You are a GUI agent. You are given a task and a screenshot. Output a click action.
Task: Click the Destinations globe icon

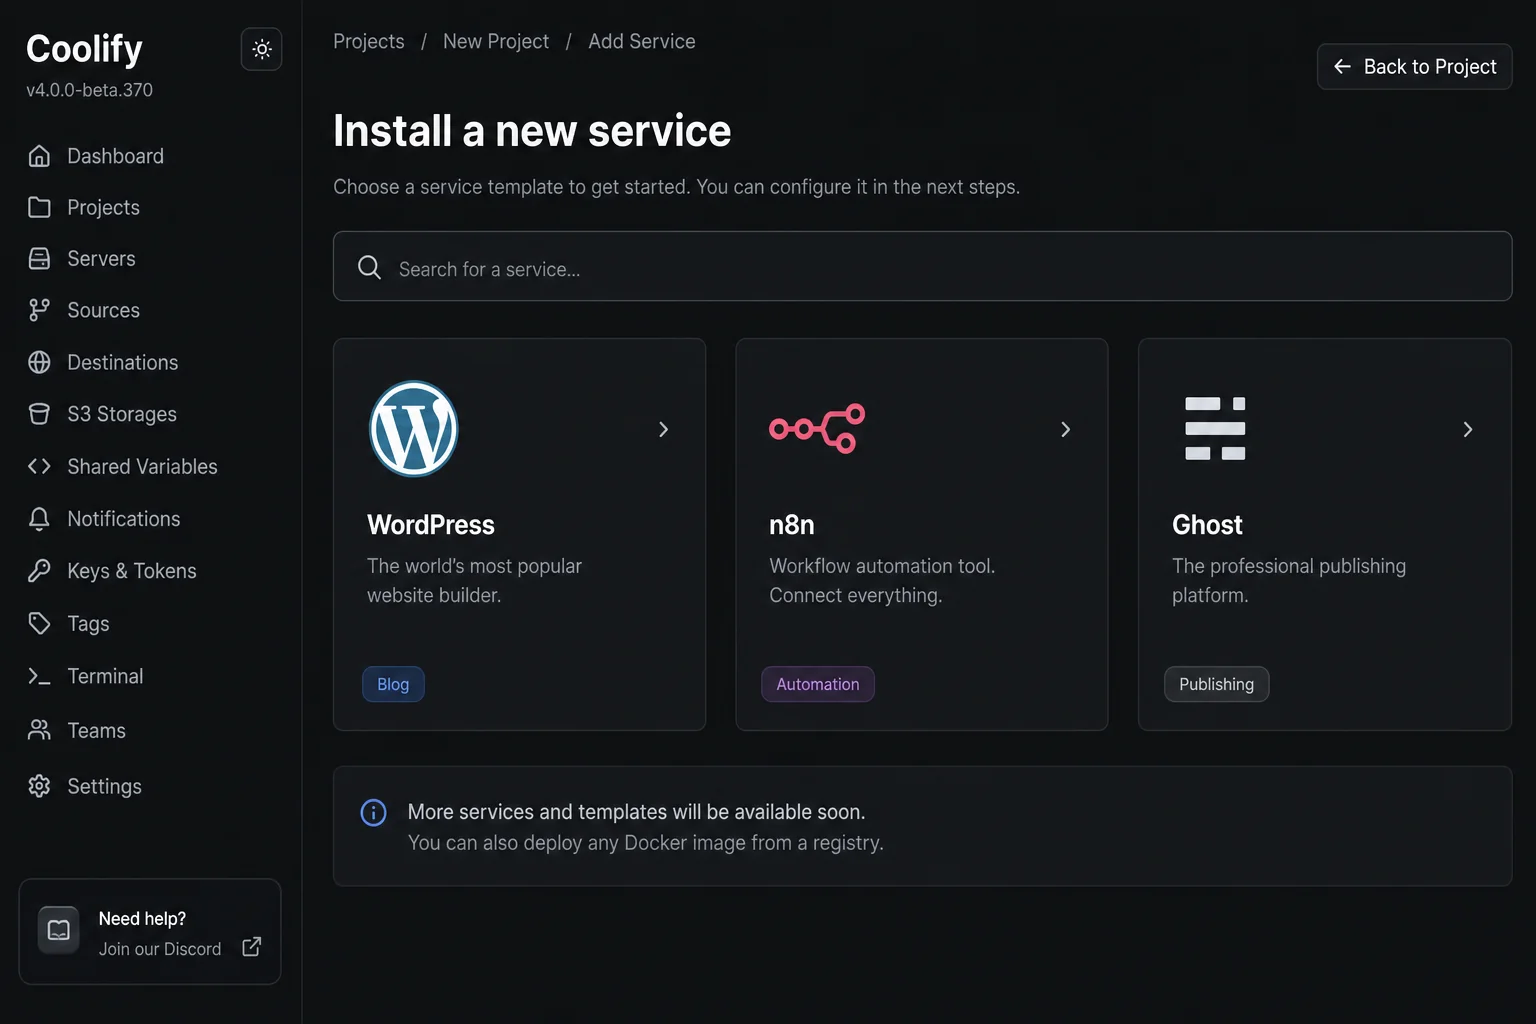coord(39,362)
